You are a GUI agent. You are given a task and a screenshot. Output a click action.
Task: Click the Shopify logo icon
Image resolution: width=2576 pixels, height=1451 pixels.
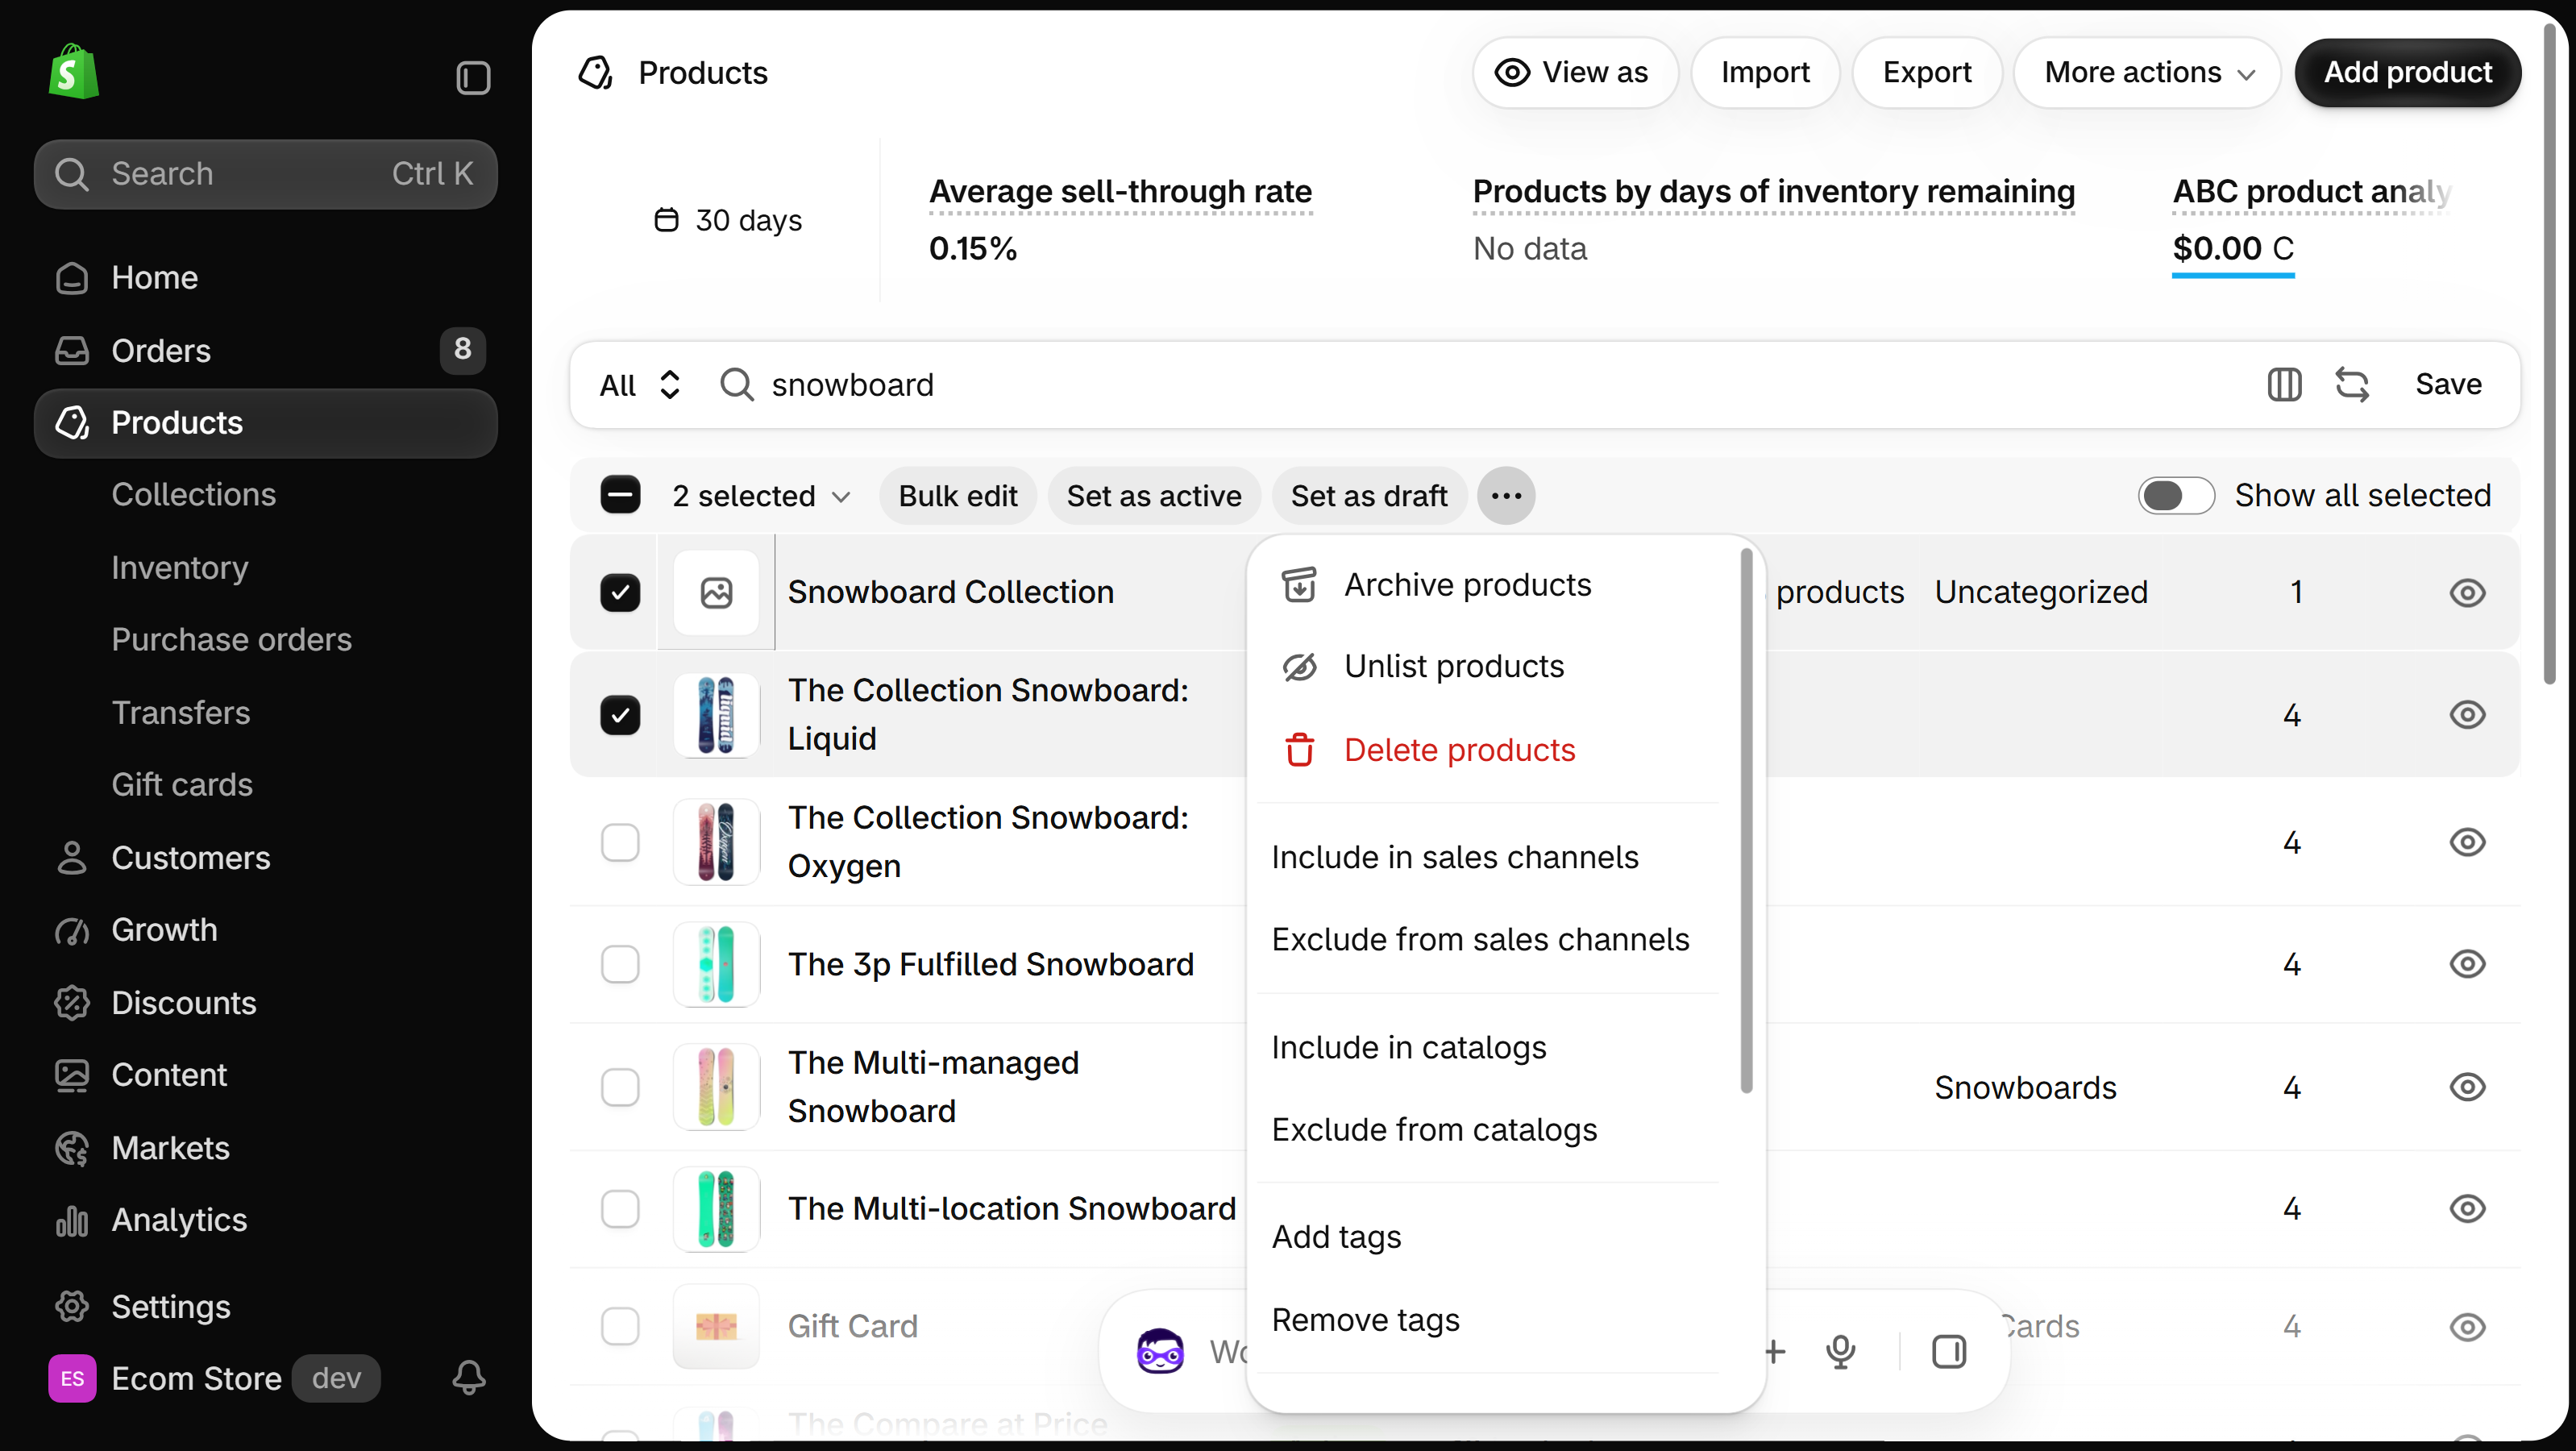(x=74, y=72)
